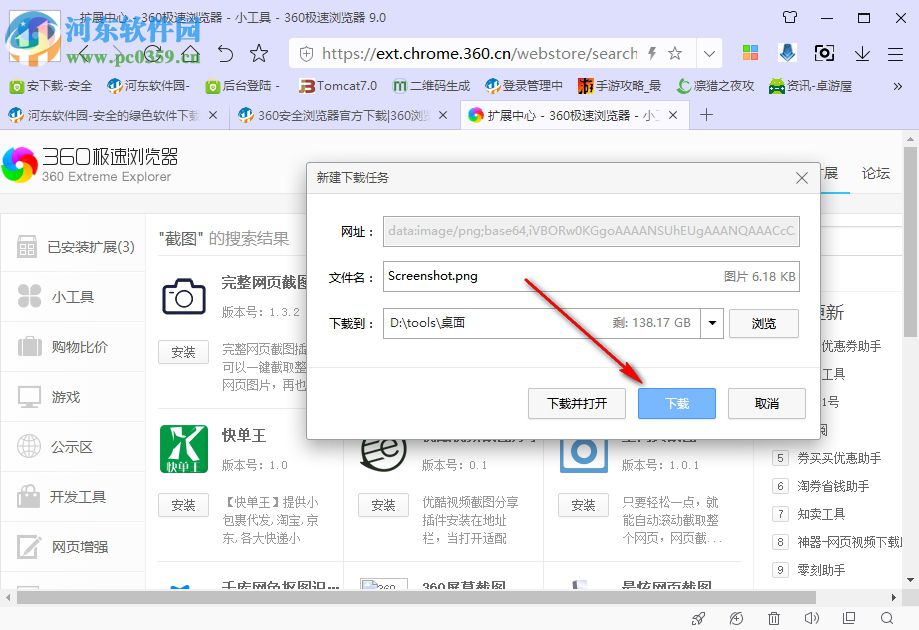Open the magnifier search icon in status bar
919x630 pixels.
click(x=886, y=620)
